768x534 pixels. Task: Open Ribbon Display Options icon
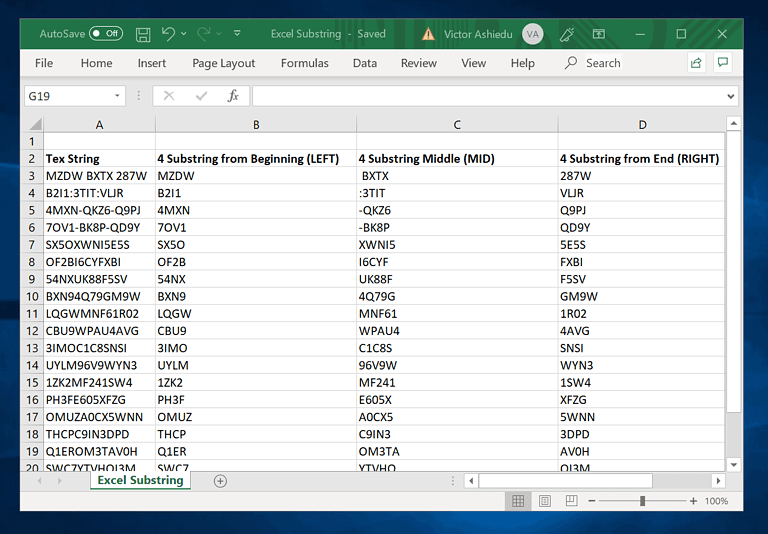pos(599,34)
